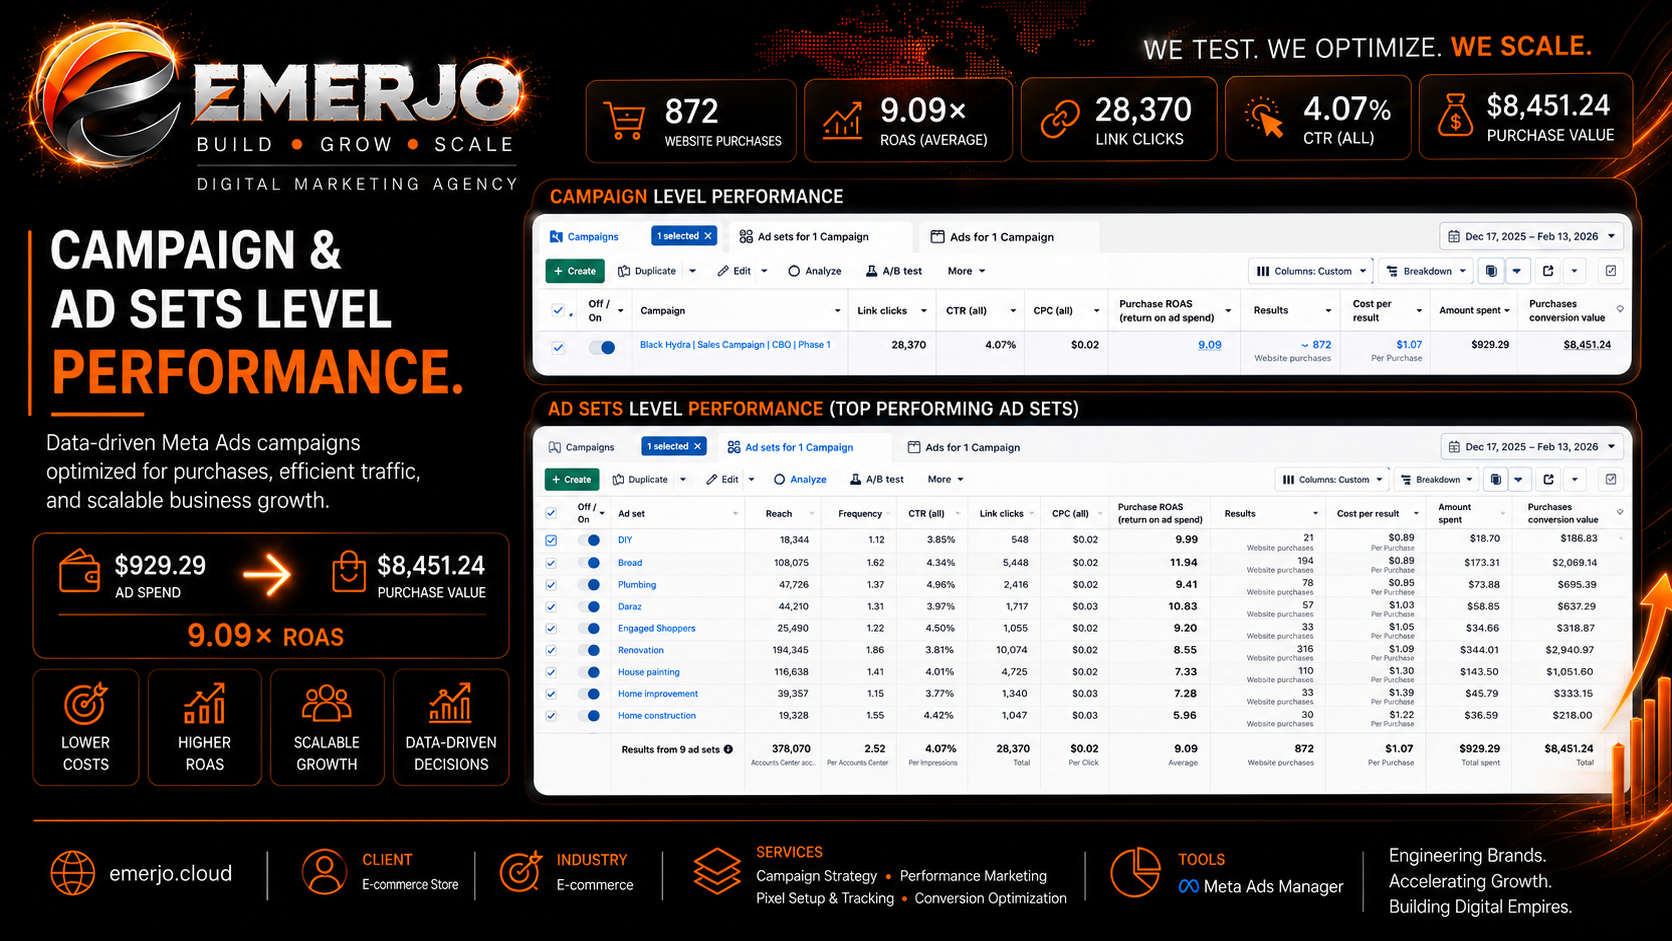This screenshot has height=941, width=1672.
Task: Open Columns: Custom dropdown in the ad sets toolbar
Action: (x=1332, y=479)
